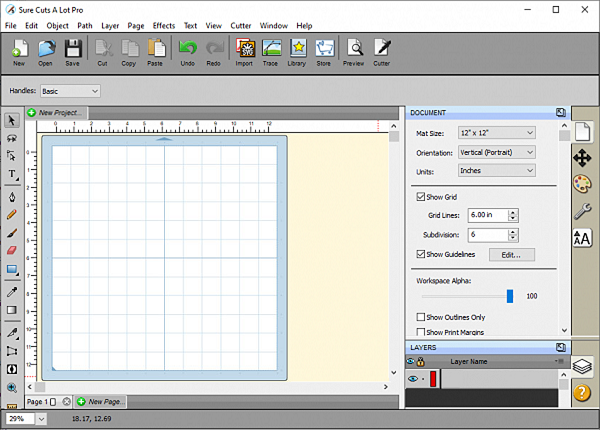Screen dimensions: 600x430
Task: Open the Layers panel side icon
Action: (x=582, y=366)
